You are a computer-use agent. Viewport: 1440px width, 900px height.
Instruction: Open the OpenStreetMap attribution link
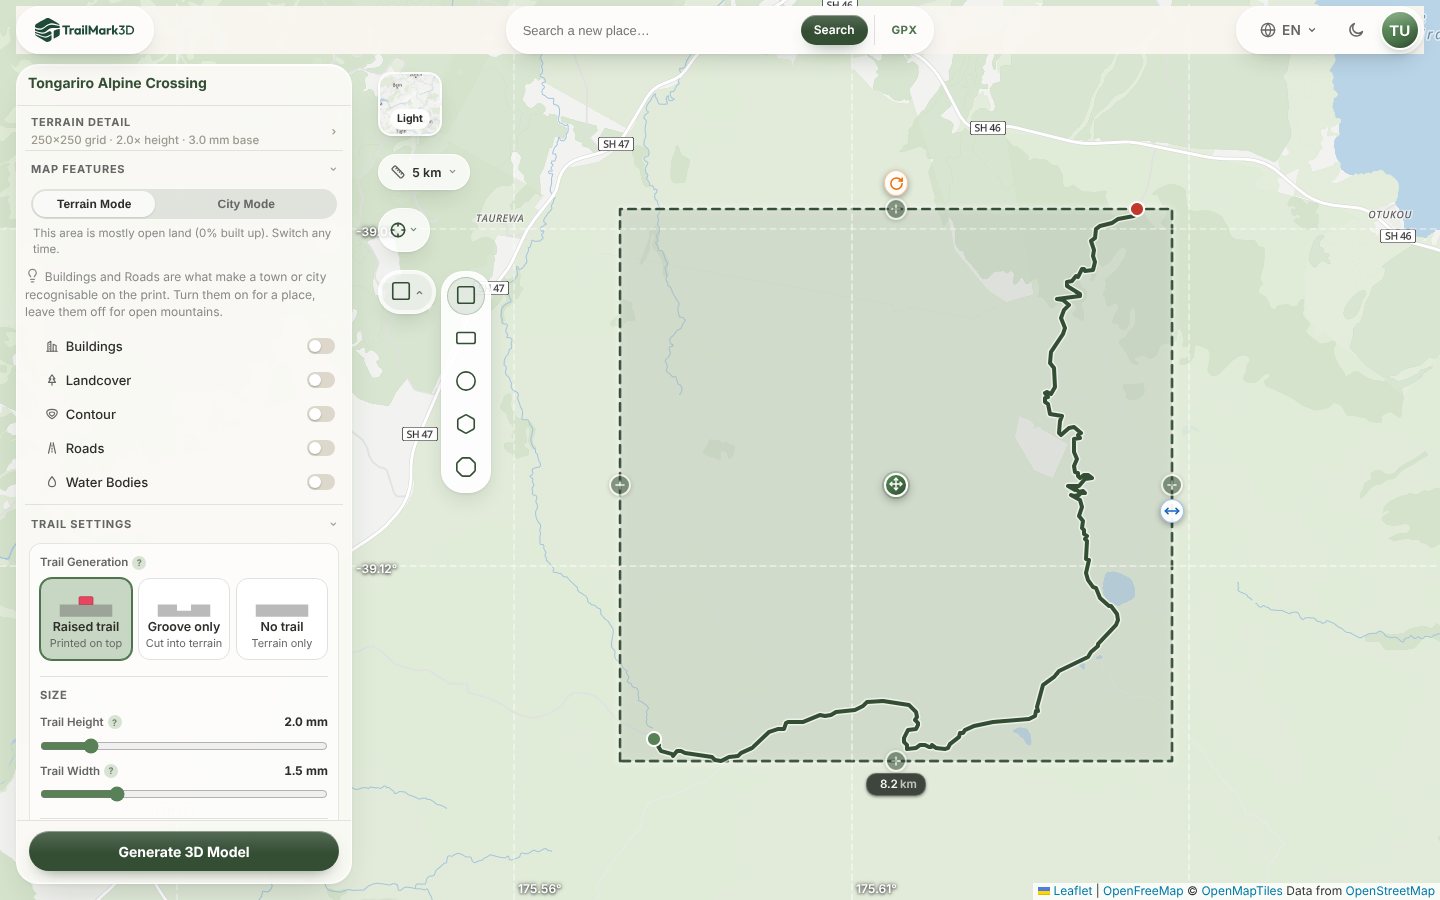[x=1390, y=891]
